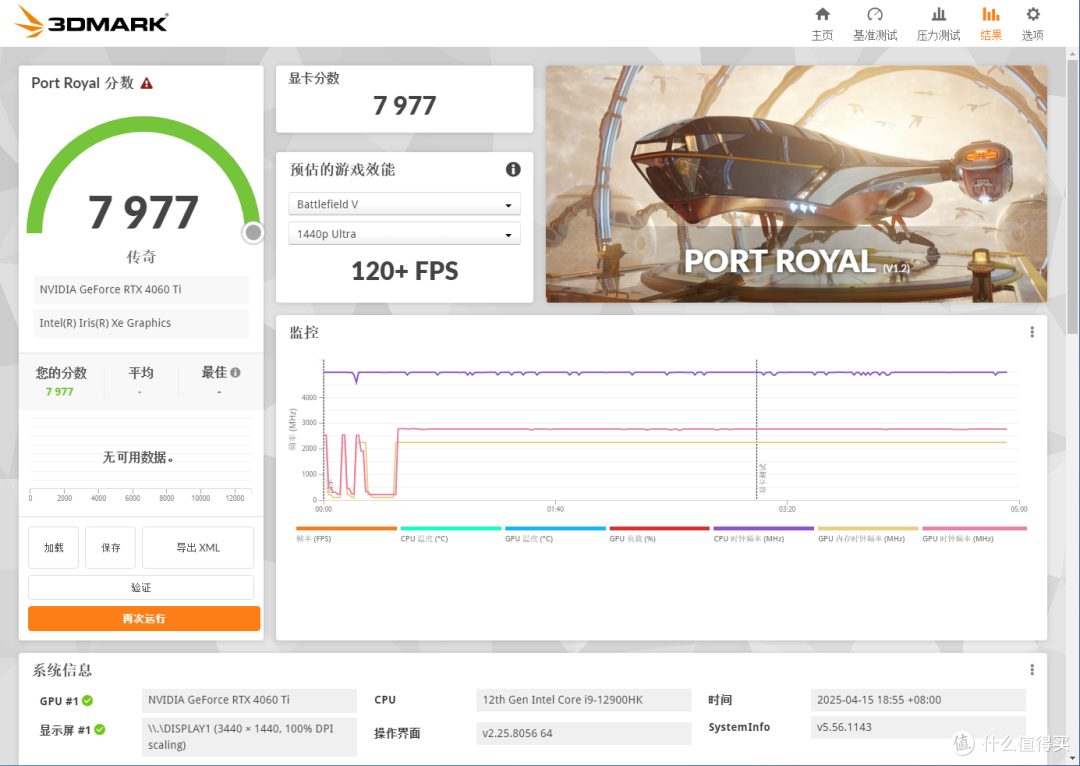The width and height of the screenshot is (1080, 766).
Task: Click the 显卡分数 7 977 score card
Action: [x=404, y=99]
